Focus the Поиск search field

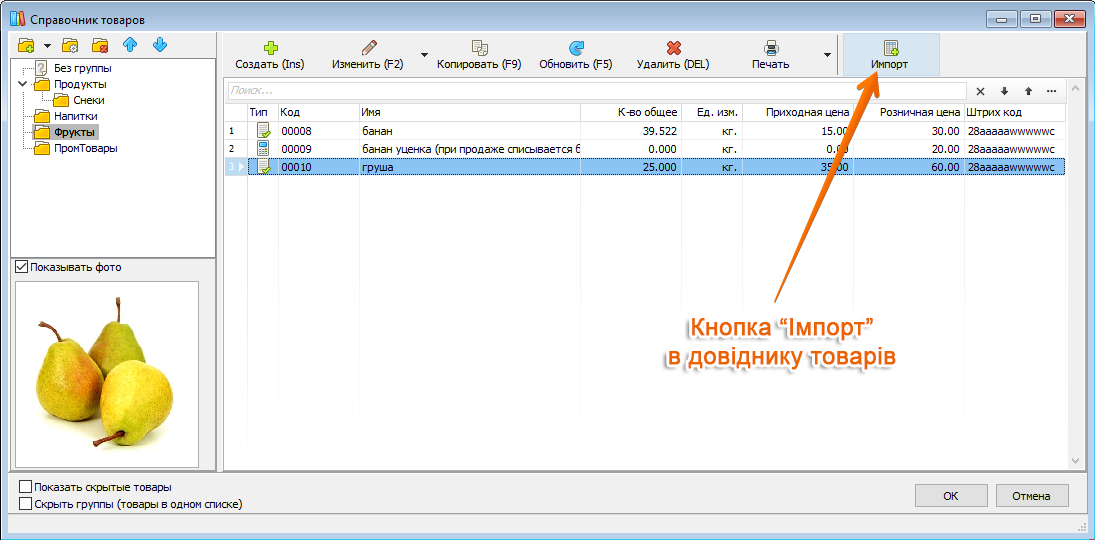click(x=597, y=91)
